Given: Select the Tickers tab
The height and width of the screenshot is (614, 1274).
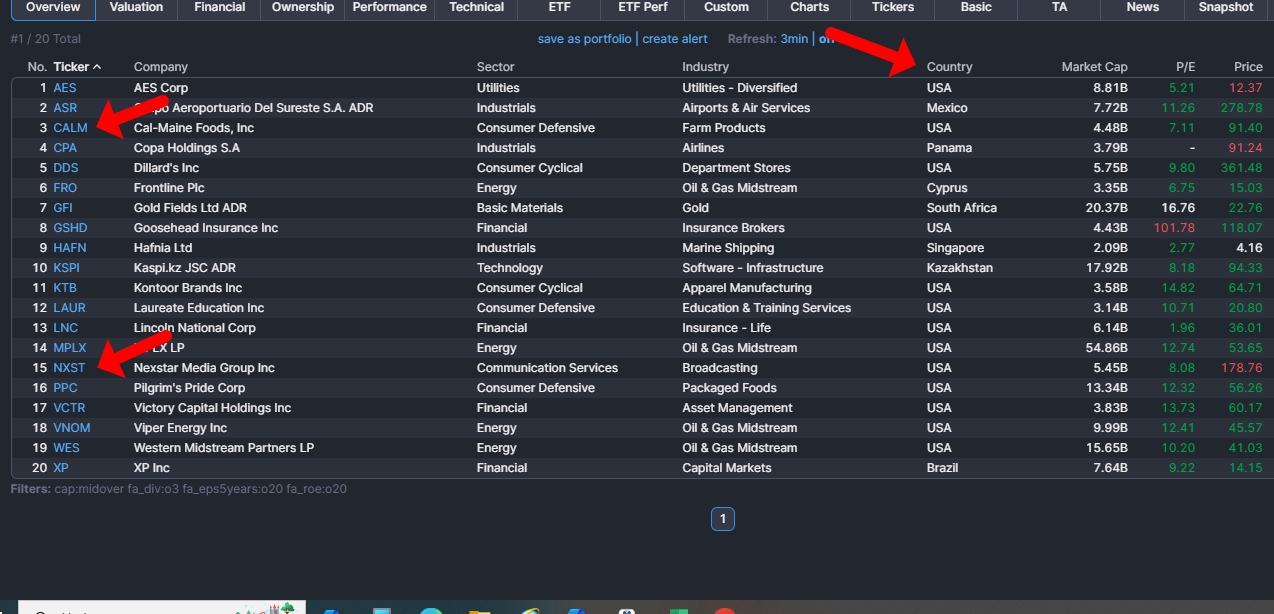Looking at the screenshot, I should coord(893,8).
